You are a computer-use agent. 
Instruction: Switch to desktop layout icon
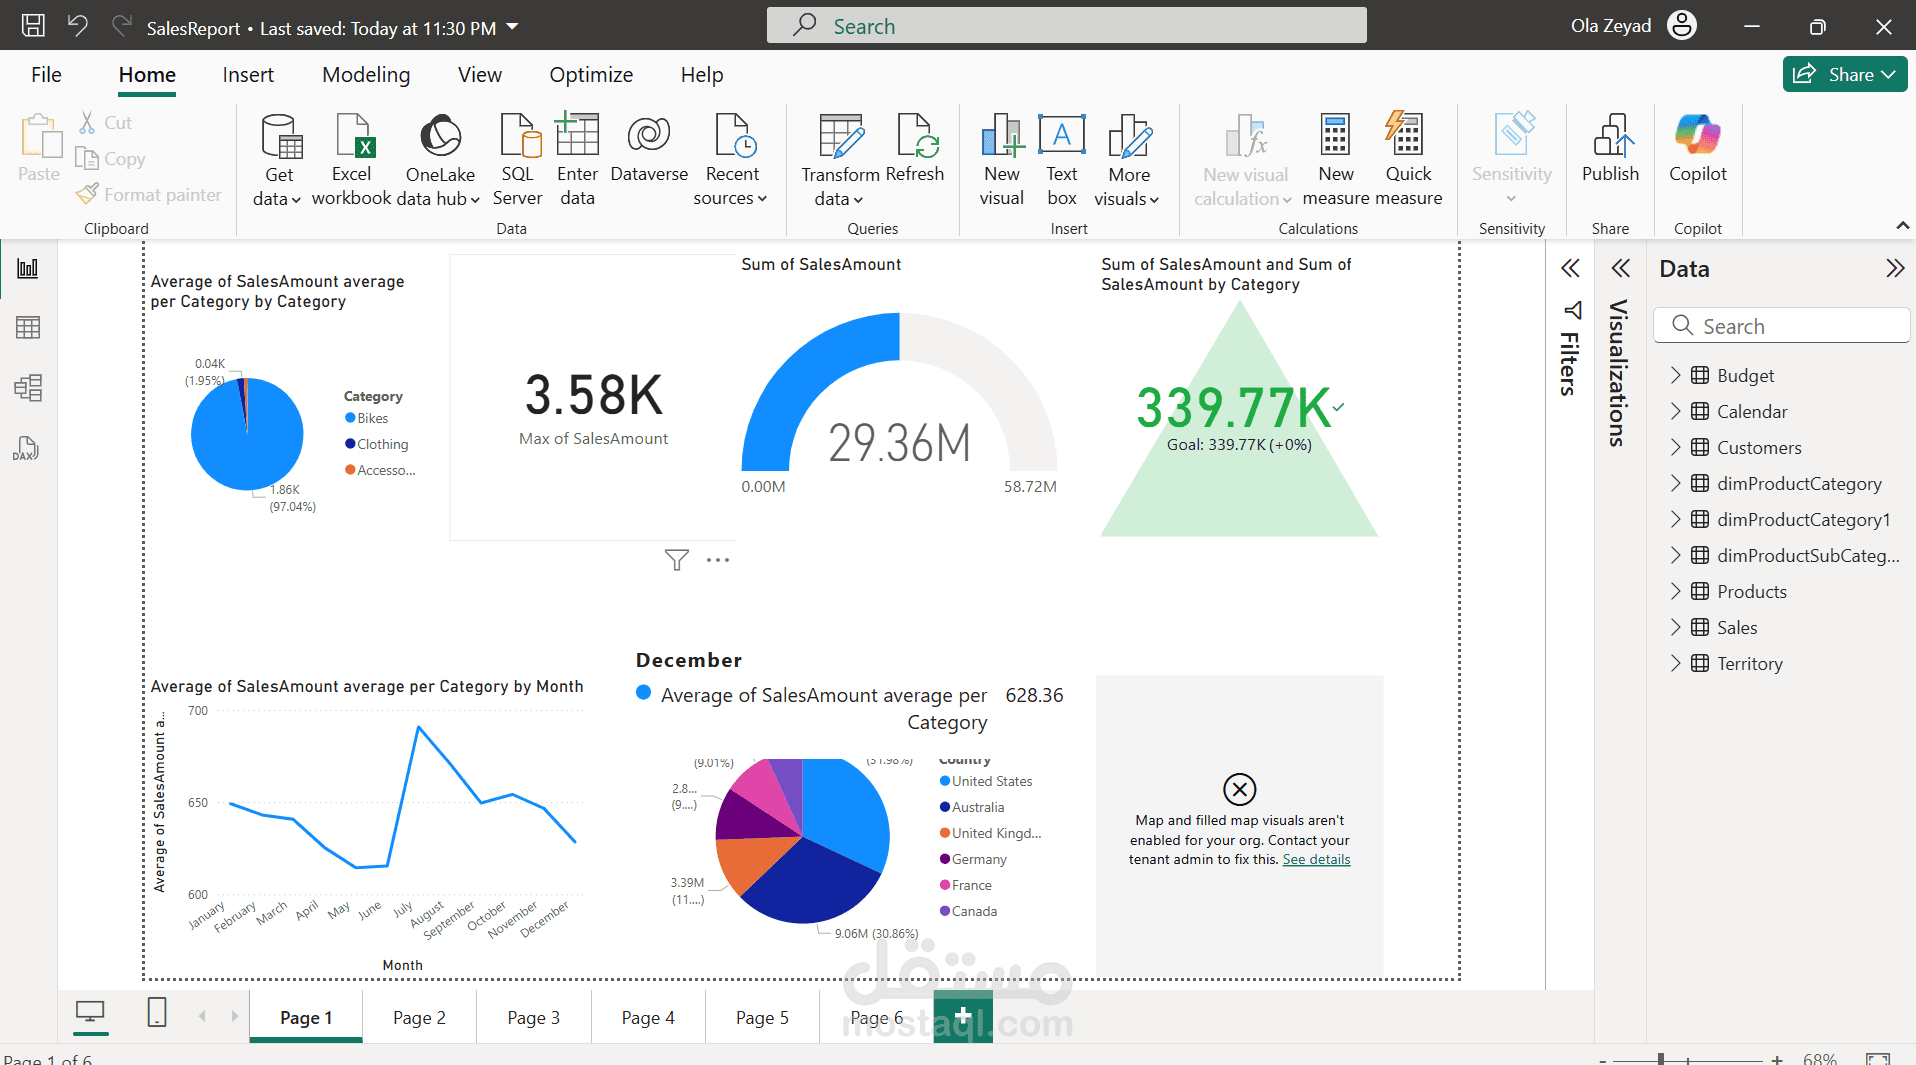[x=90, y=1014]
